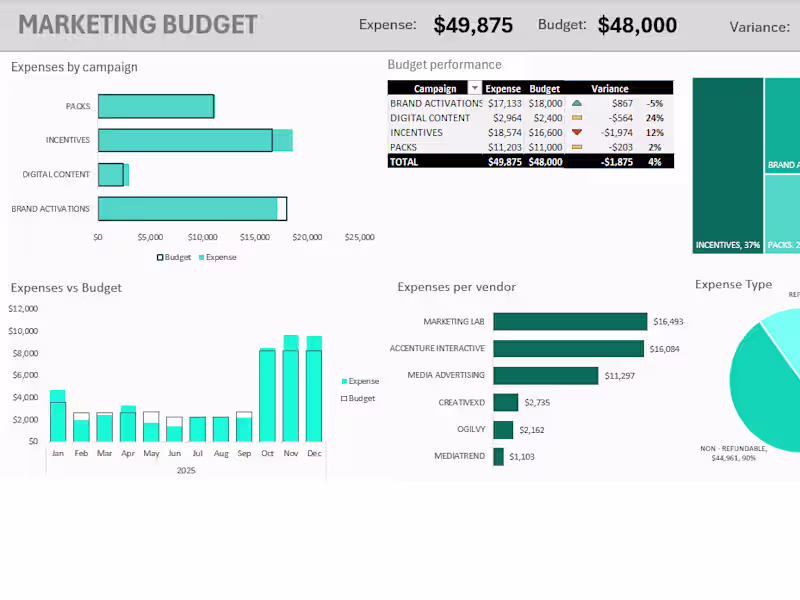Click the BRAND ACTIVATIONS bar in Expenses by campaign
Screen dimensions: 800x600
tap(190, 208)
